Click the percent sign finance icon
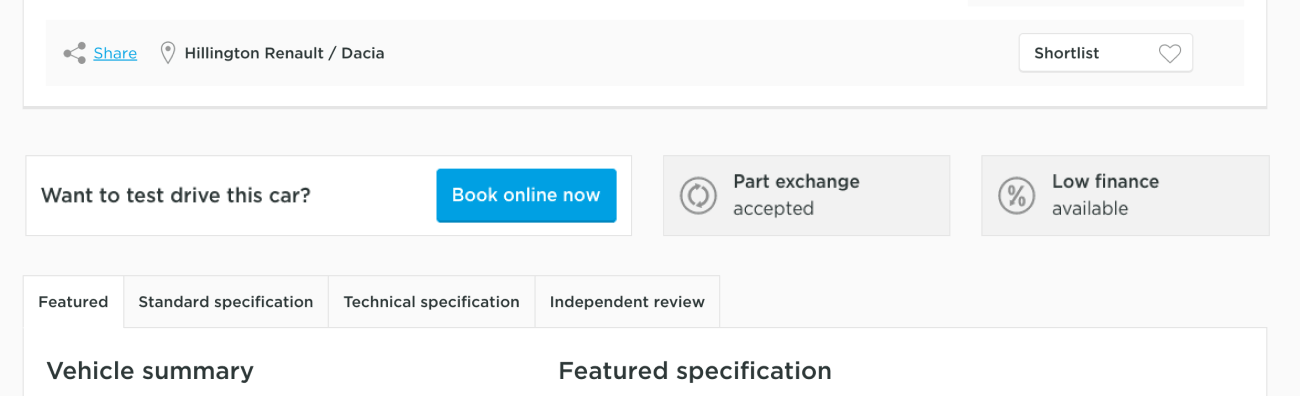The width and height of the screenshot is (1300, 396). click(x=1016, y=195)
